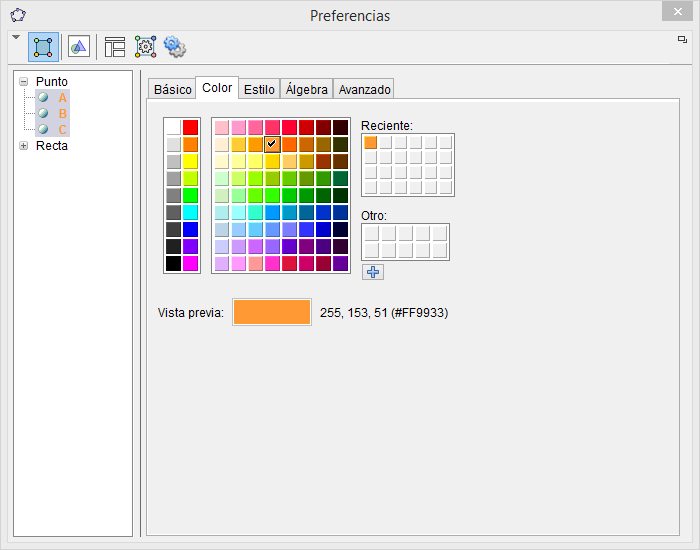This screenshot has height=550, width=700.
Task: Open the Advanced gears preferences icon
Action: (x=175, y=47)
